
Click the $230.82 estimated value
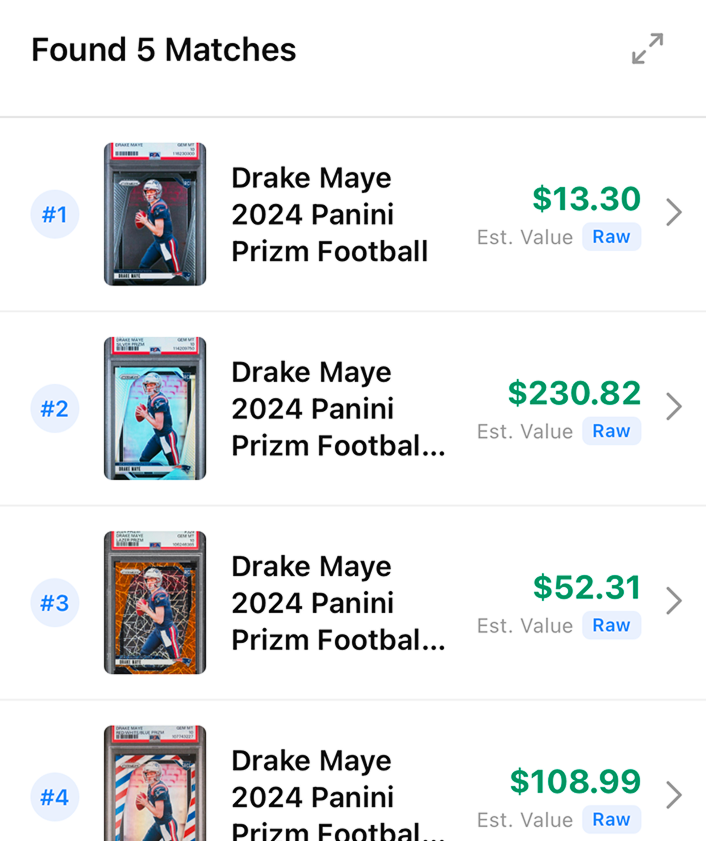(574, 393)
